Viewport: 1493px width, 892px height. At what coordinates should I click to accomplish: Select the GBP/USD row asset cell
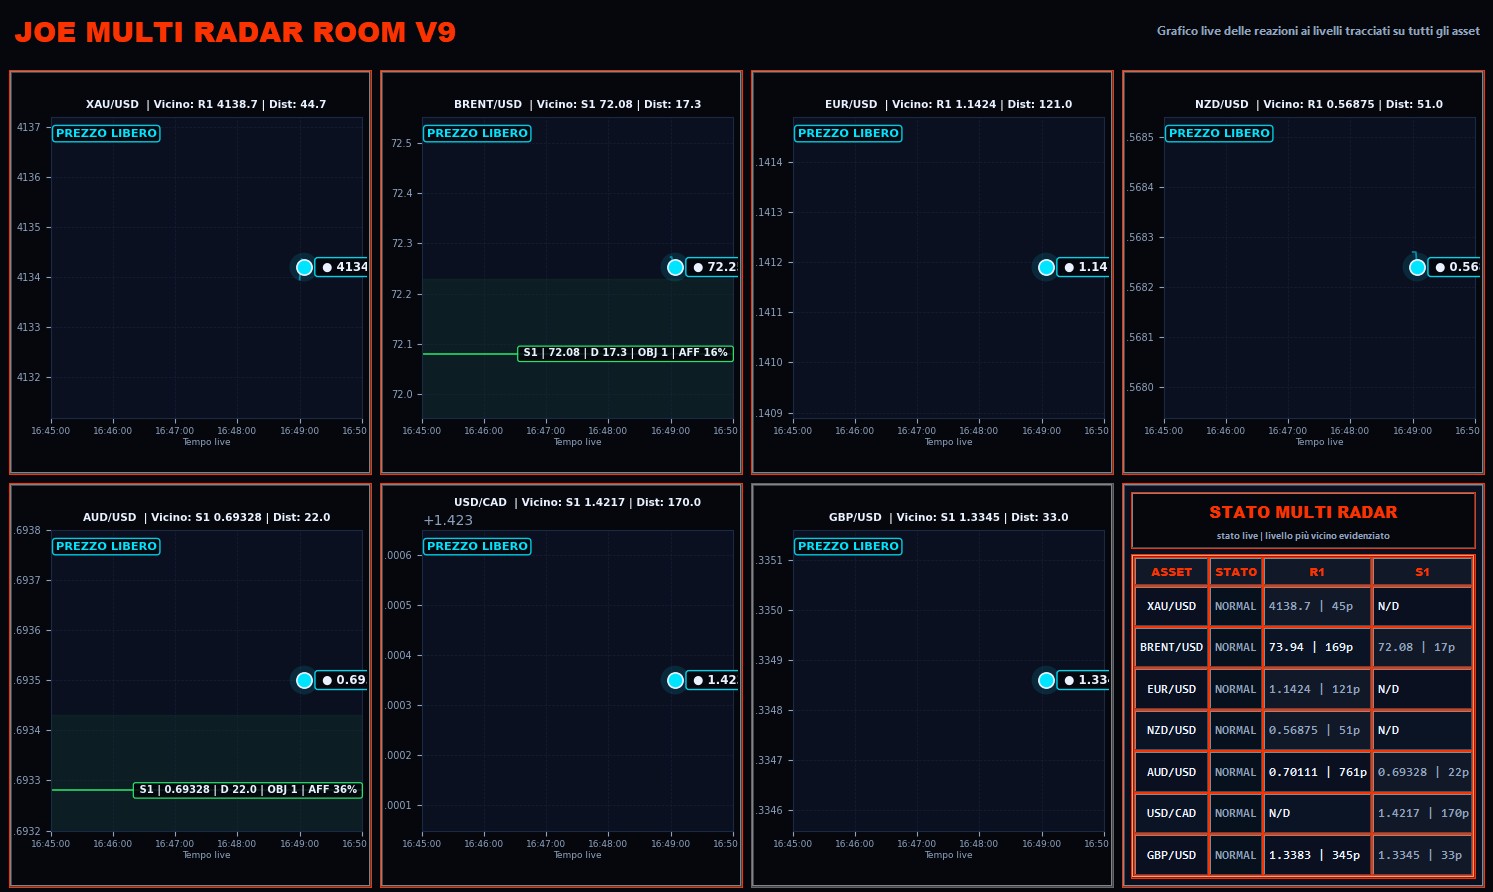pyautogui.click(x=1171, y=855)
